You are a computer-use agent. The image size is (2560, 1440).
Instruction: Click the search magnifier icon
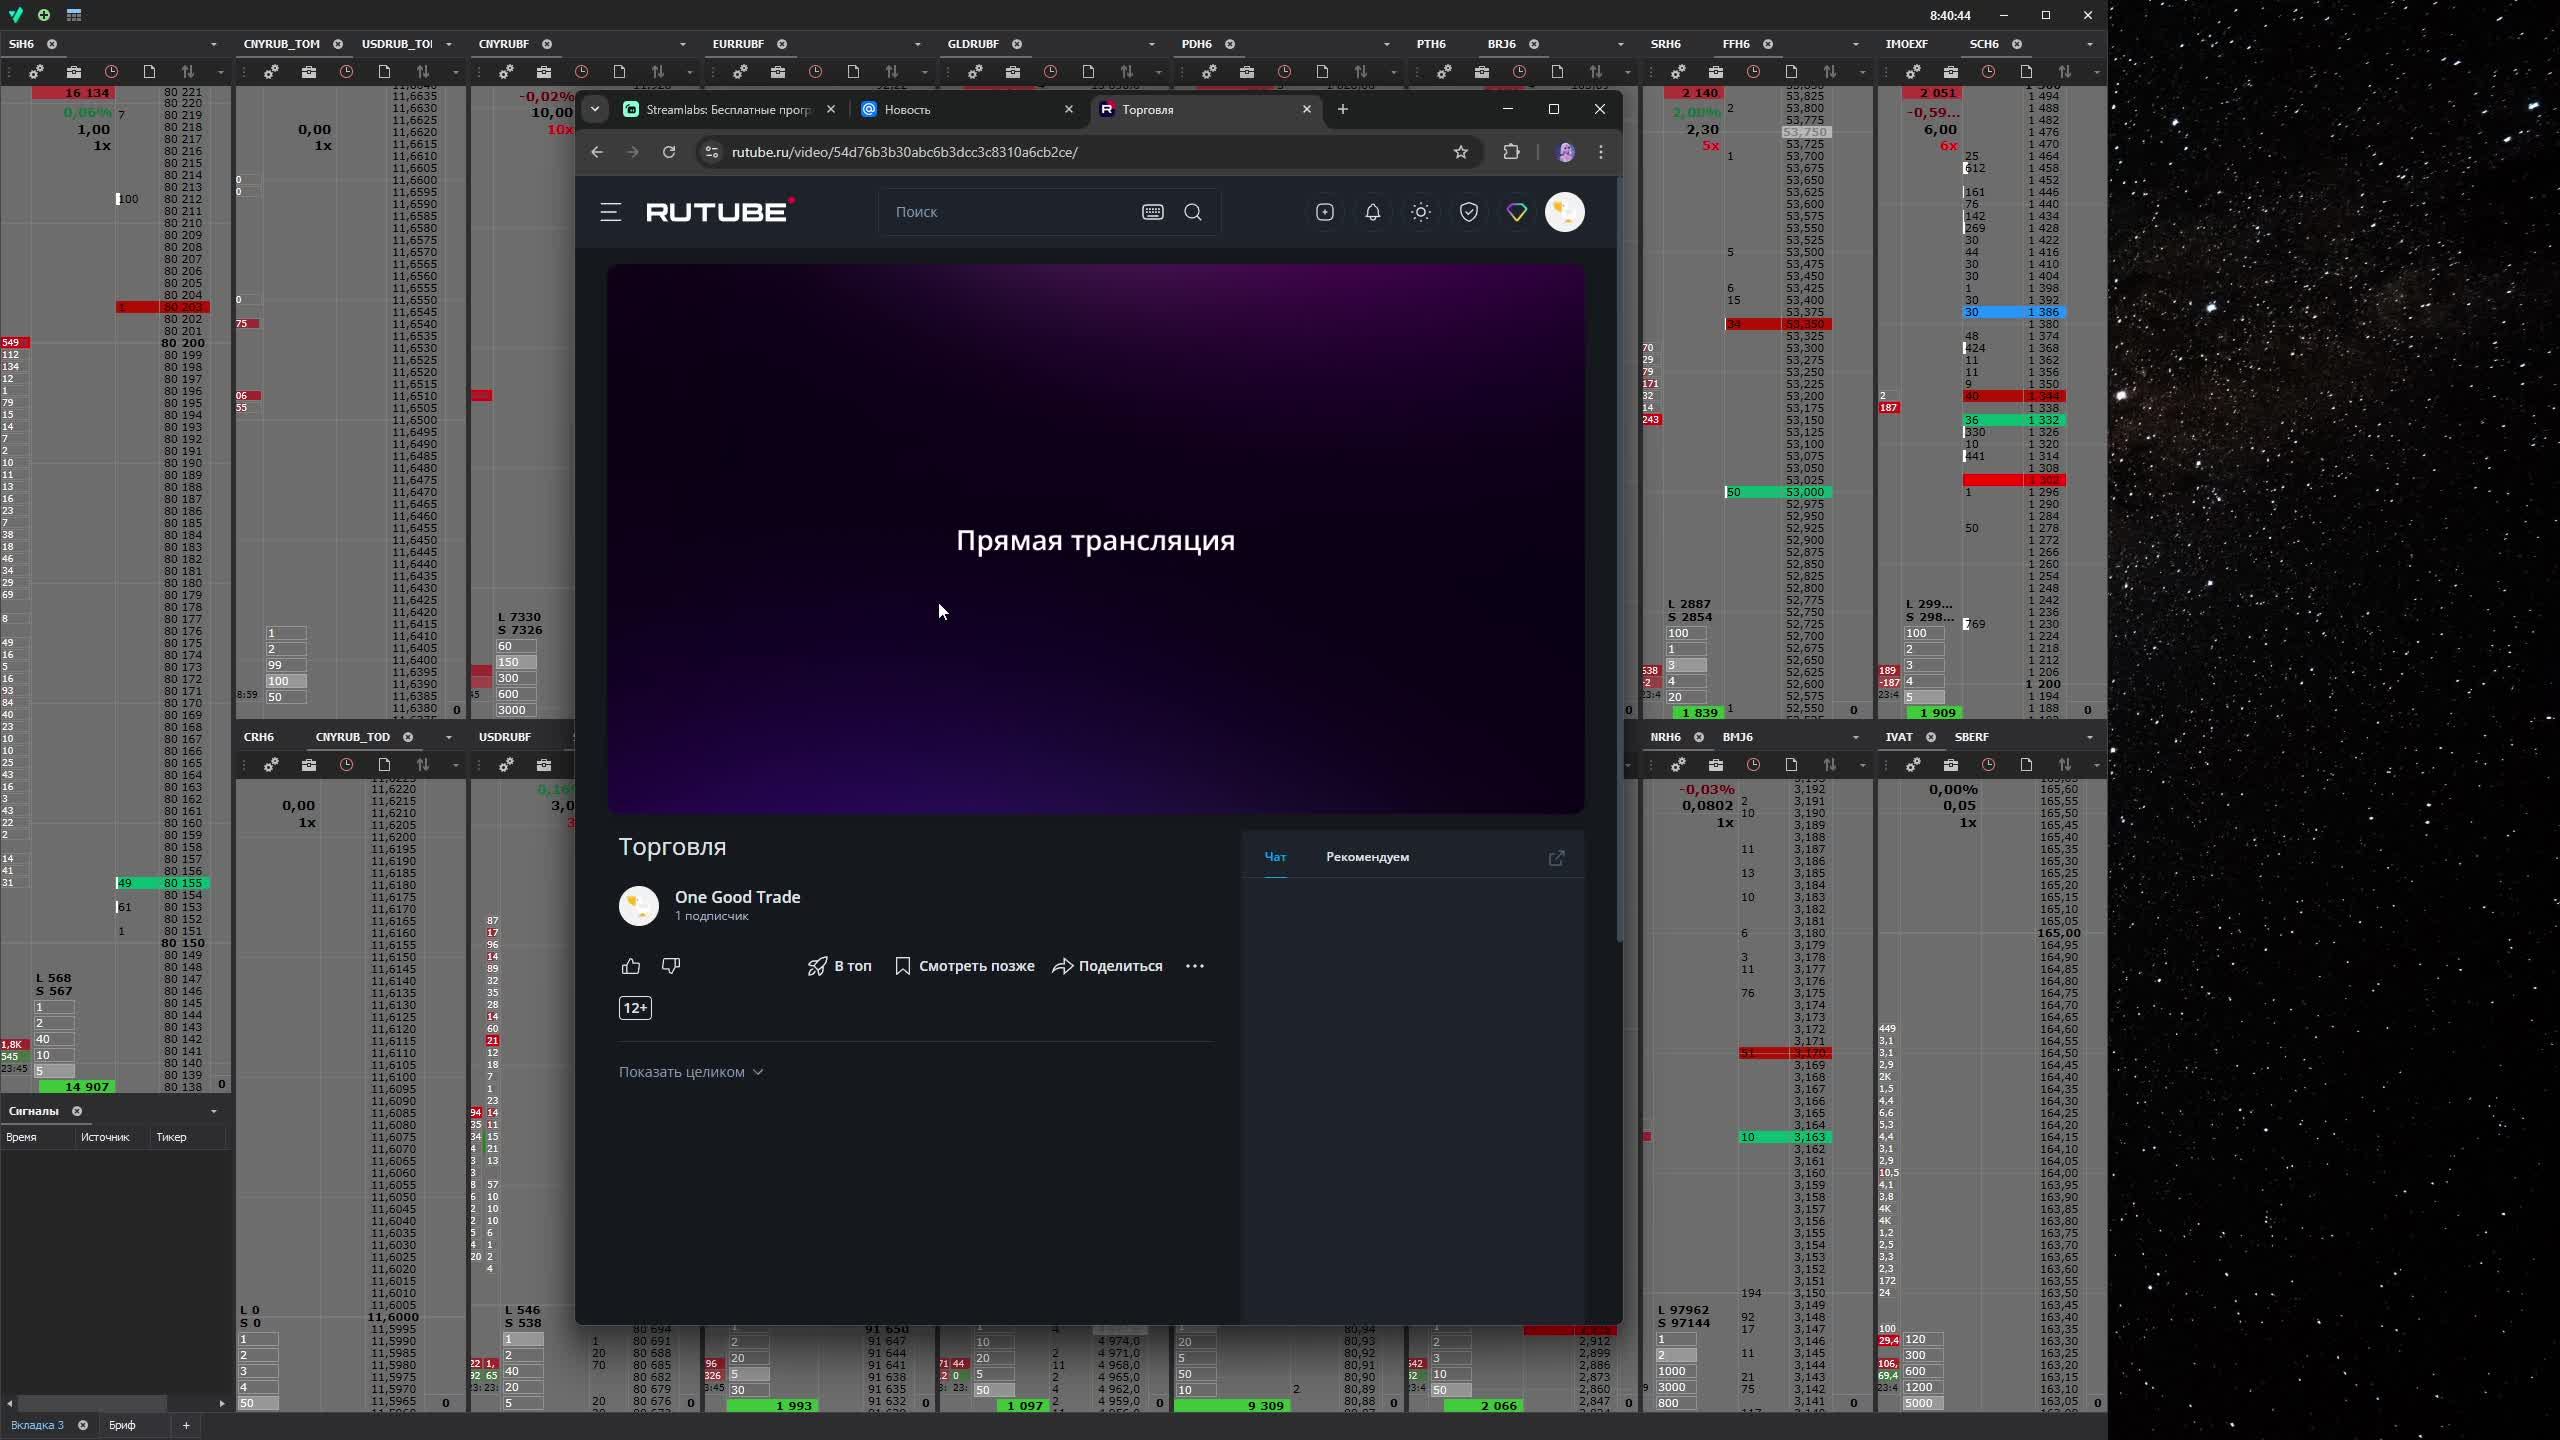click(1192, 212)
